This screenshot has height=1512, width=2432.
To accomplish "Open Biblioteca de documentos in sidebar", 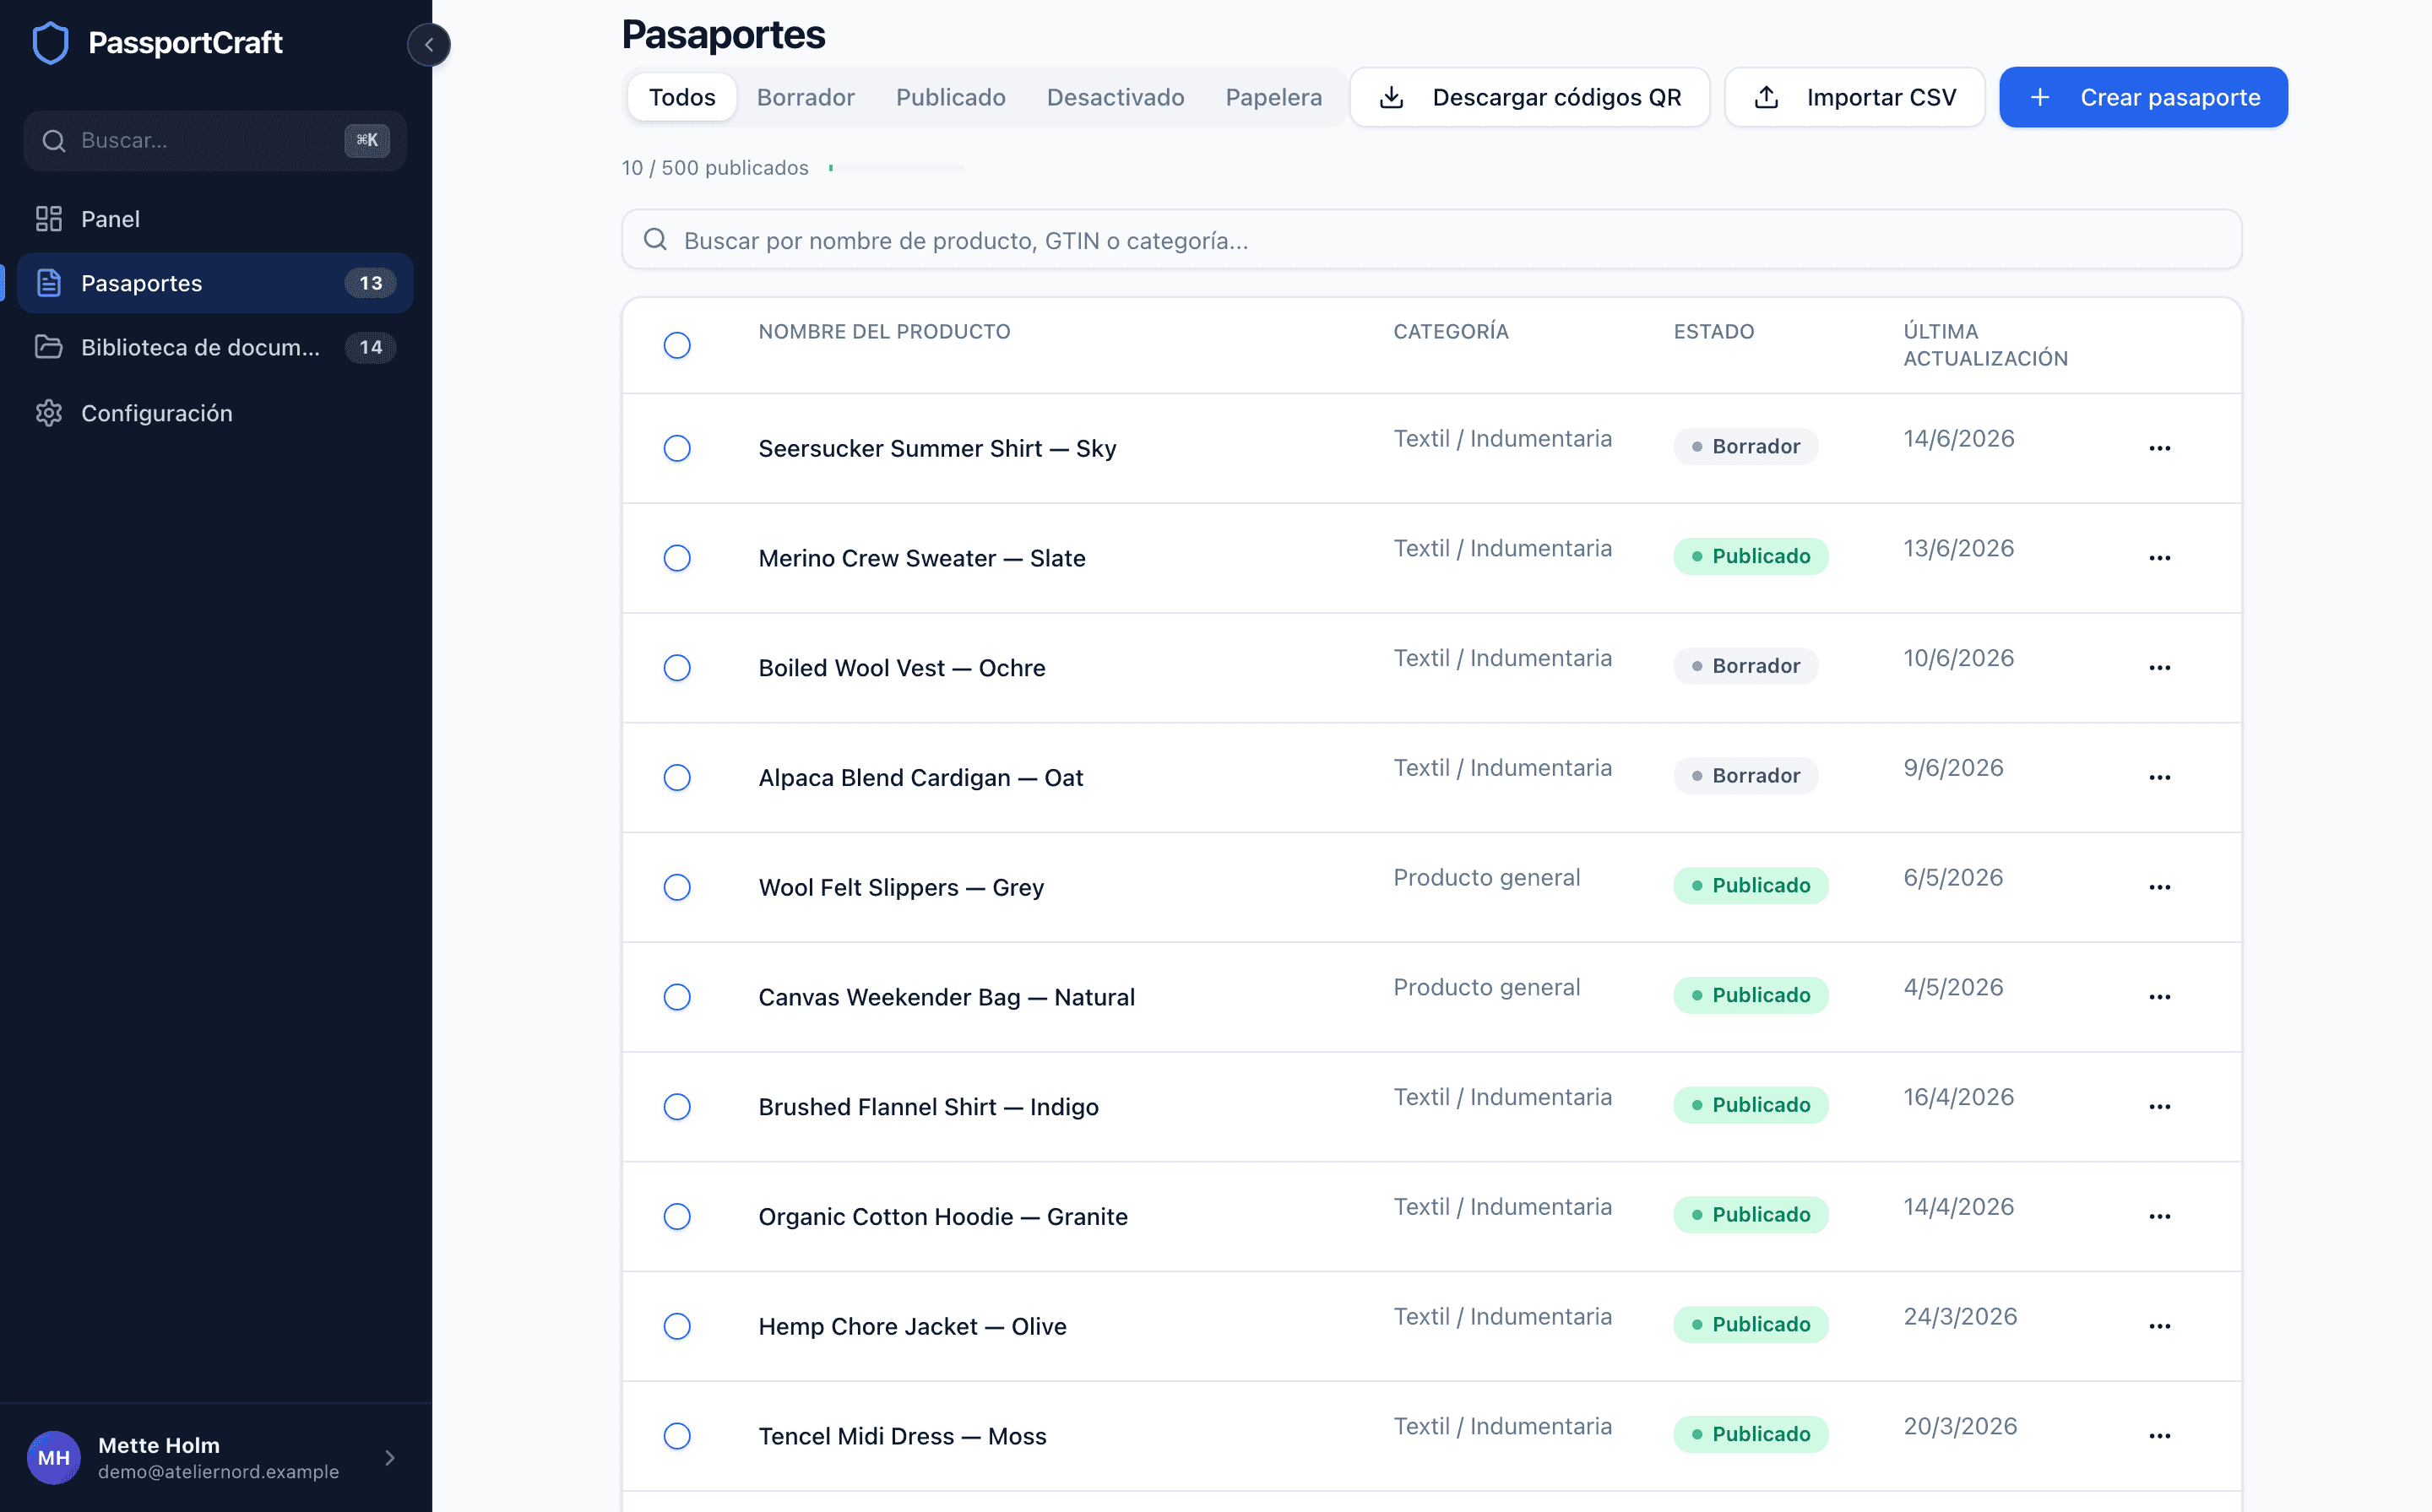I will [x=215, y=347].
